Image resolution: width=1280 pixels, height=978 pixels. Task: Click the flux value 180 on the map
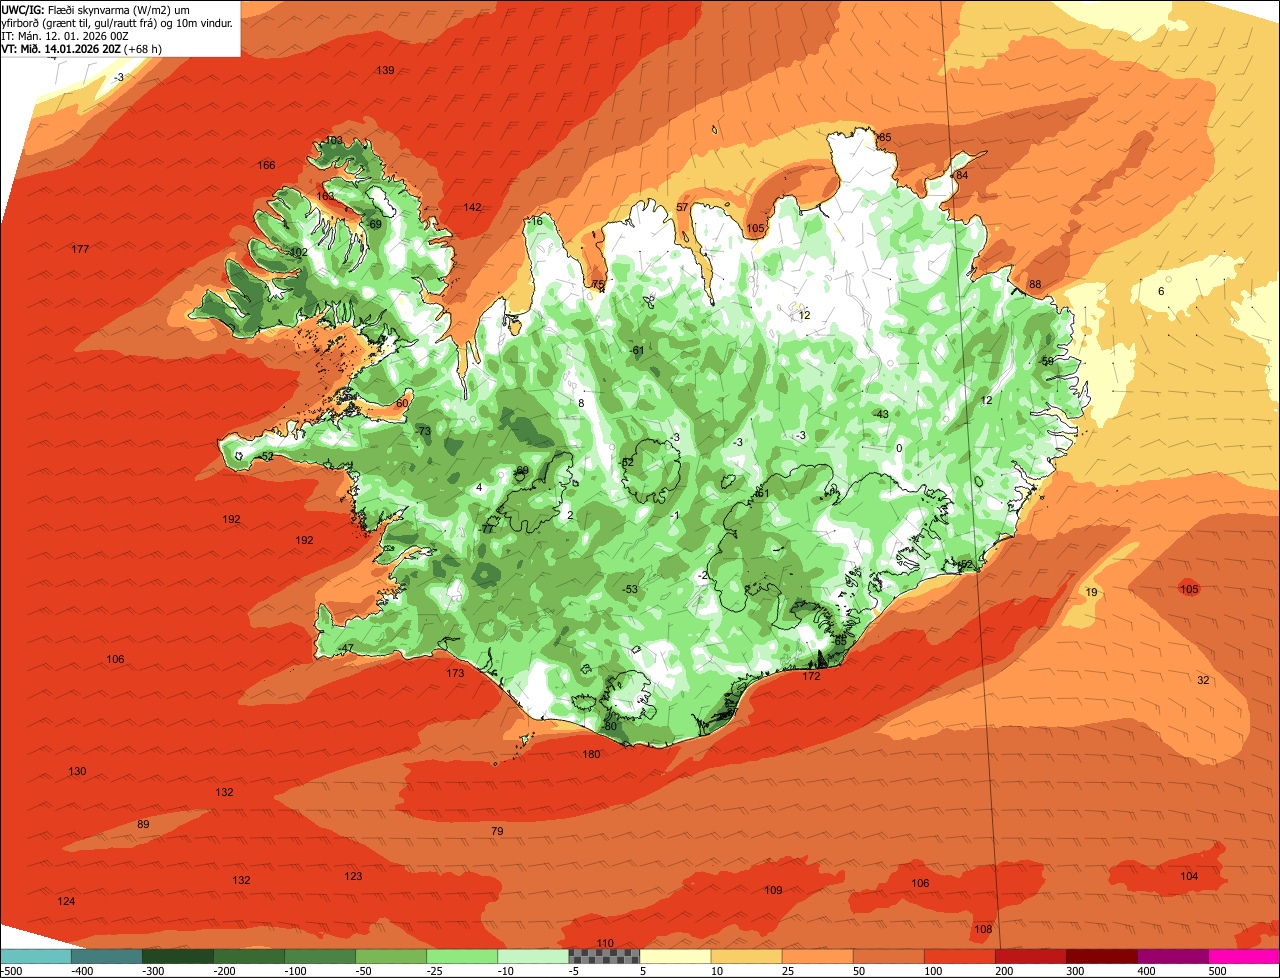(591, 754)
